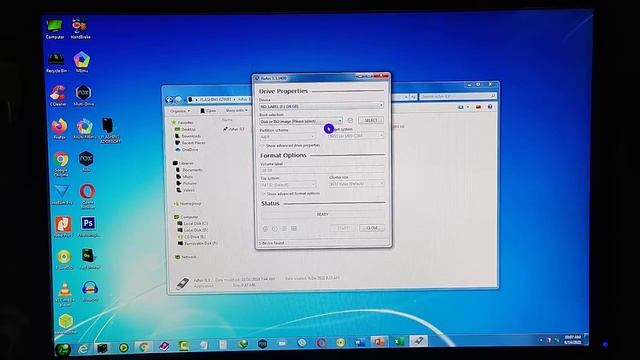The height and width of the screenshot is (360, 640).
Task: Click the HandBrake desktop icon
Action: pyautogui.click(x=80, y=29)
